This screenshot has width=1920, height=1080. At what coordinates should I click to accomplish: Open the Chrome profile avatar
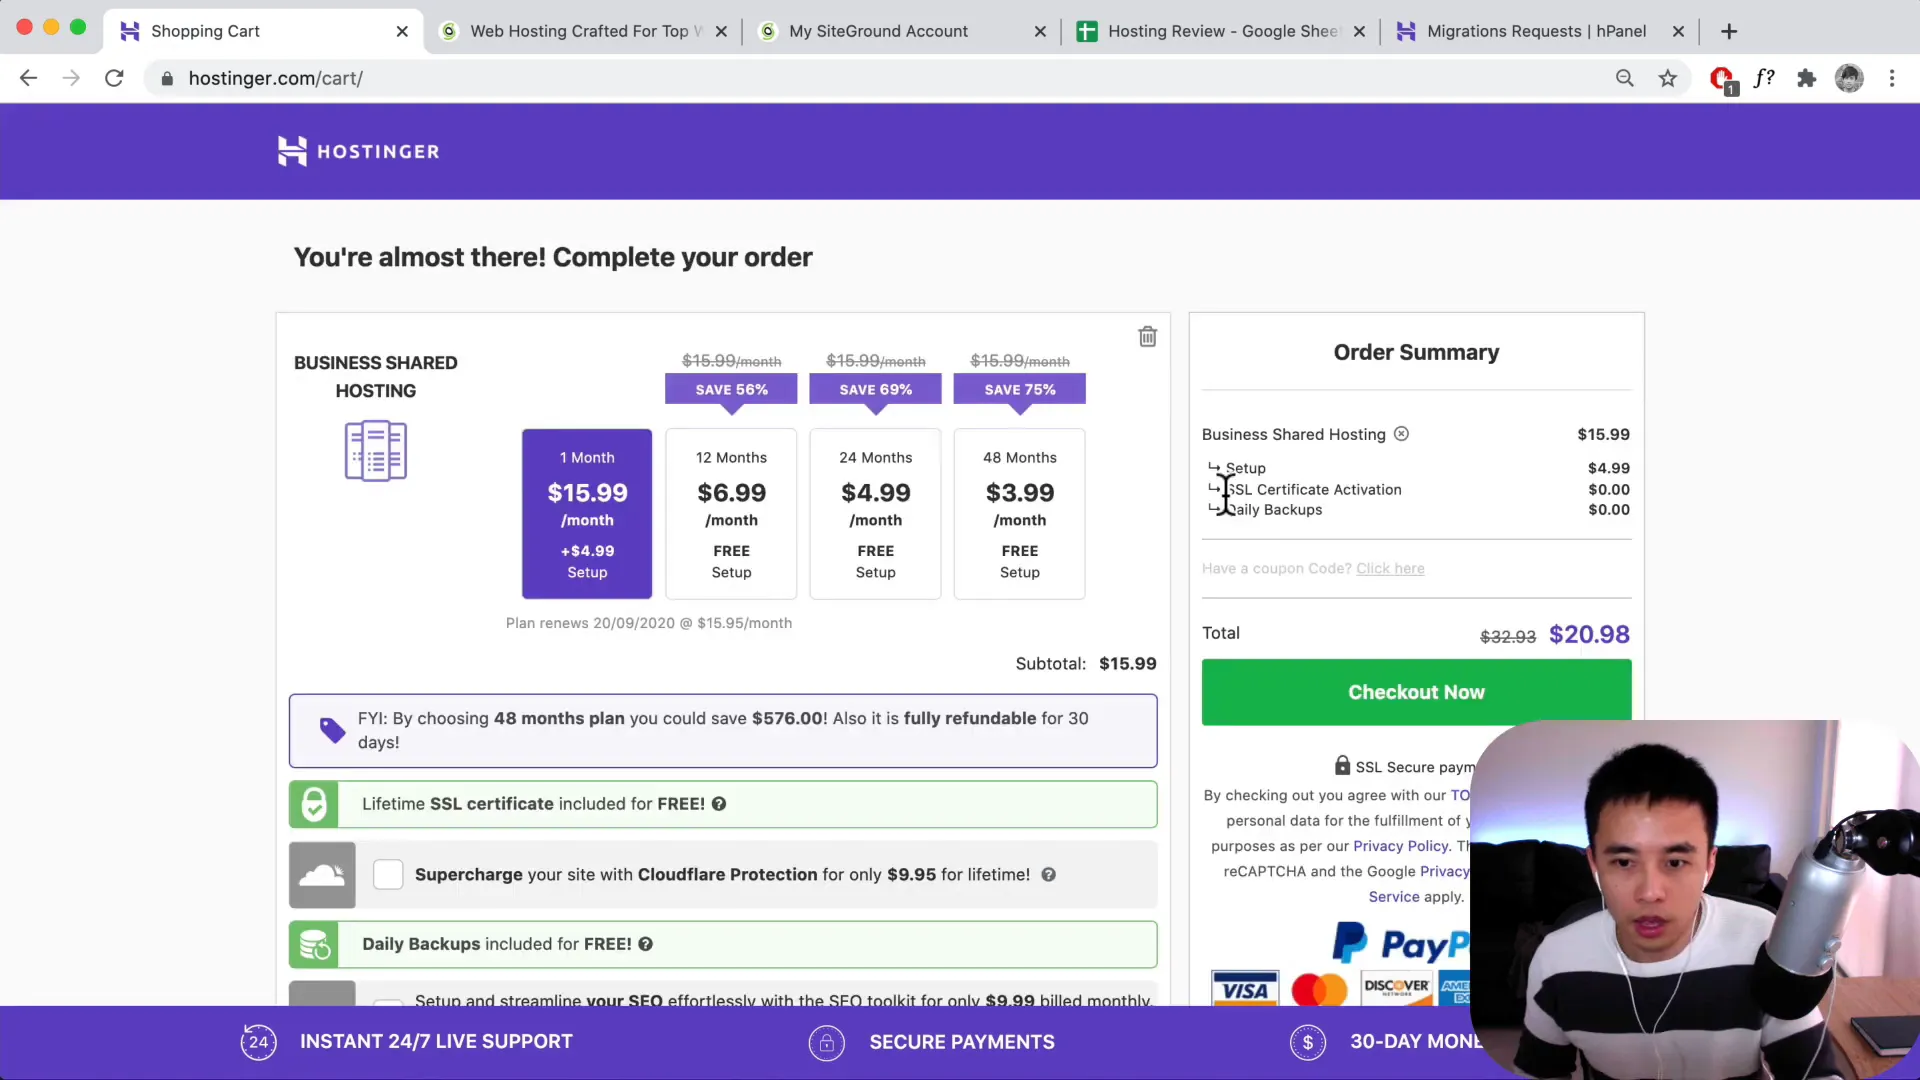1849,78
